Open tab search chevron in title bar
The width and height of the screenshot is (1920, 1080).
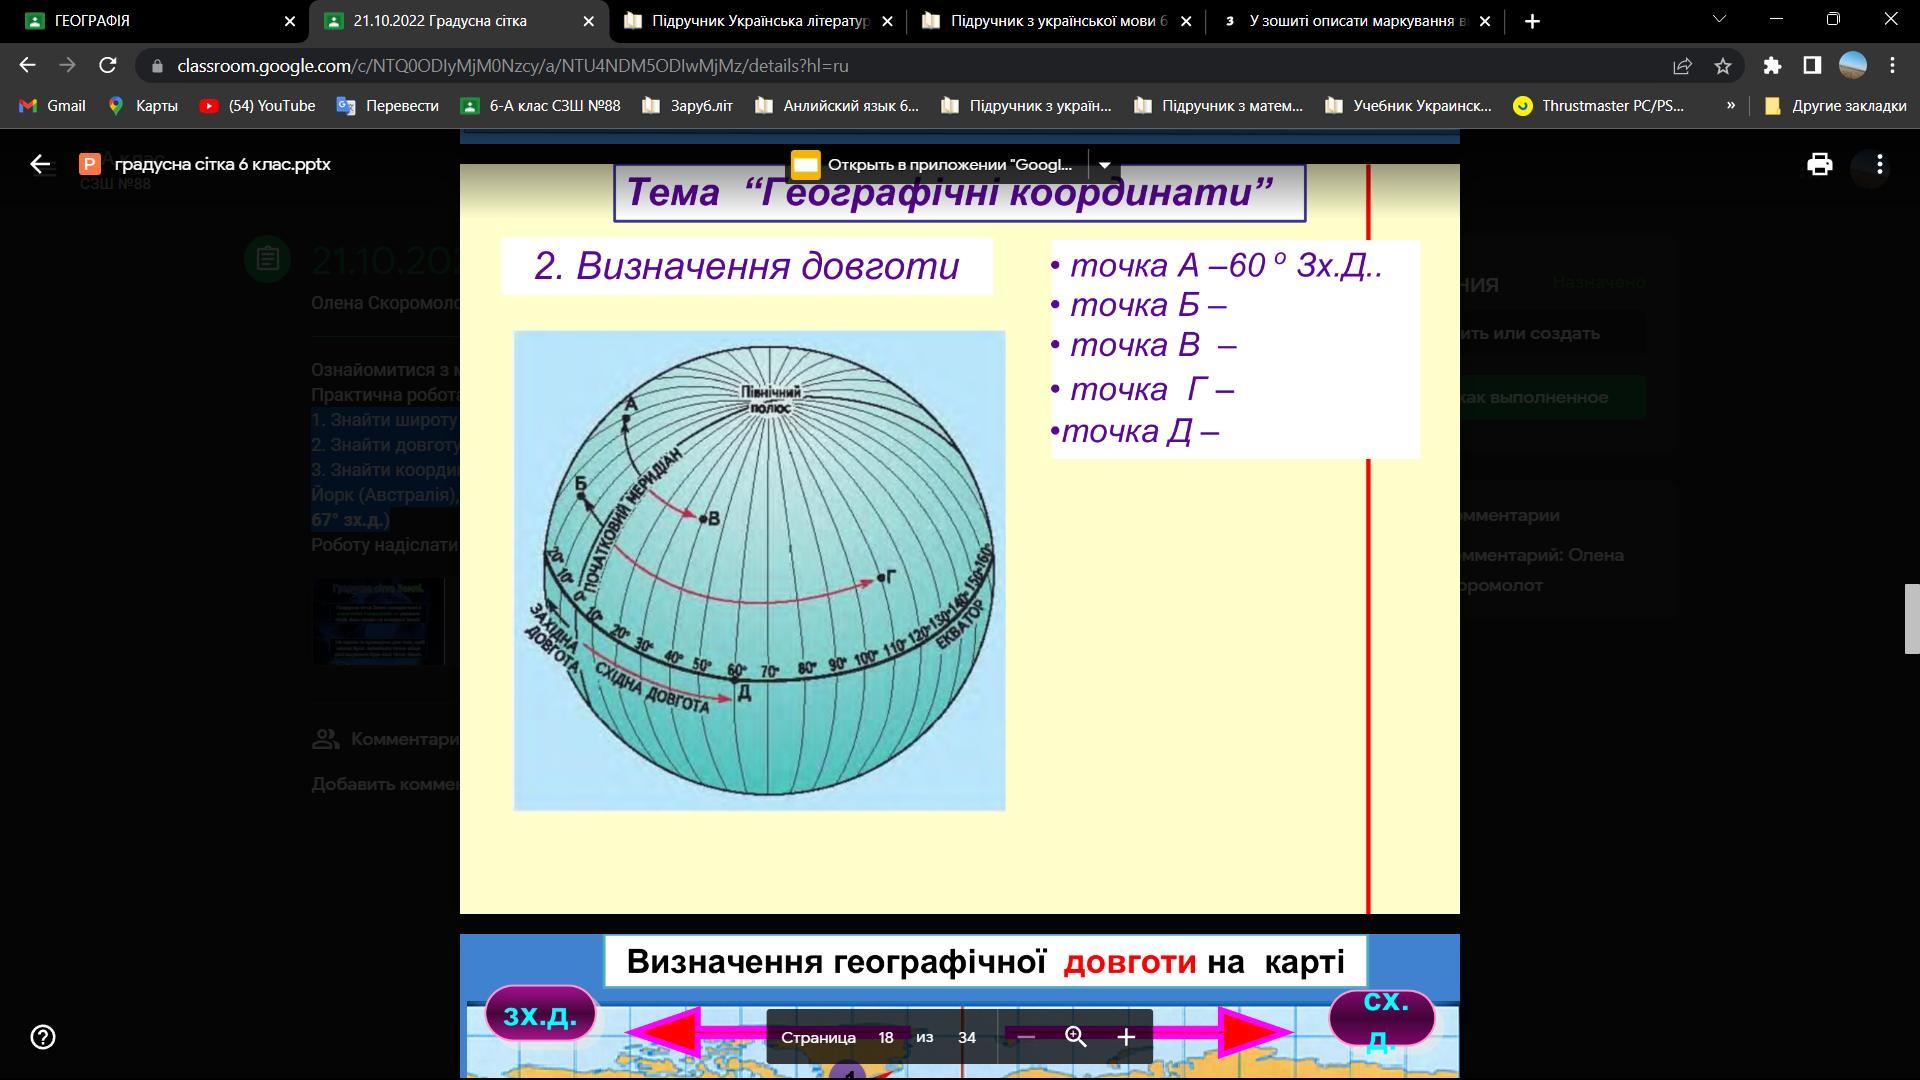pos(1720,19)
